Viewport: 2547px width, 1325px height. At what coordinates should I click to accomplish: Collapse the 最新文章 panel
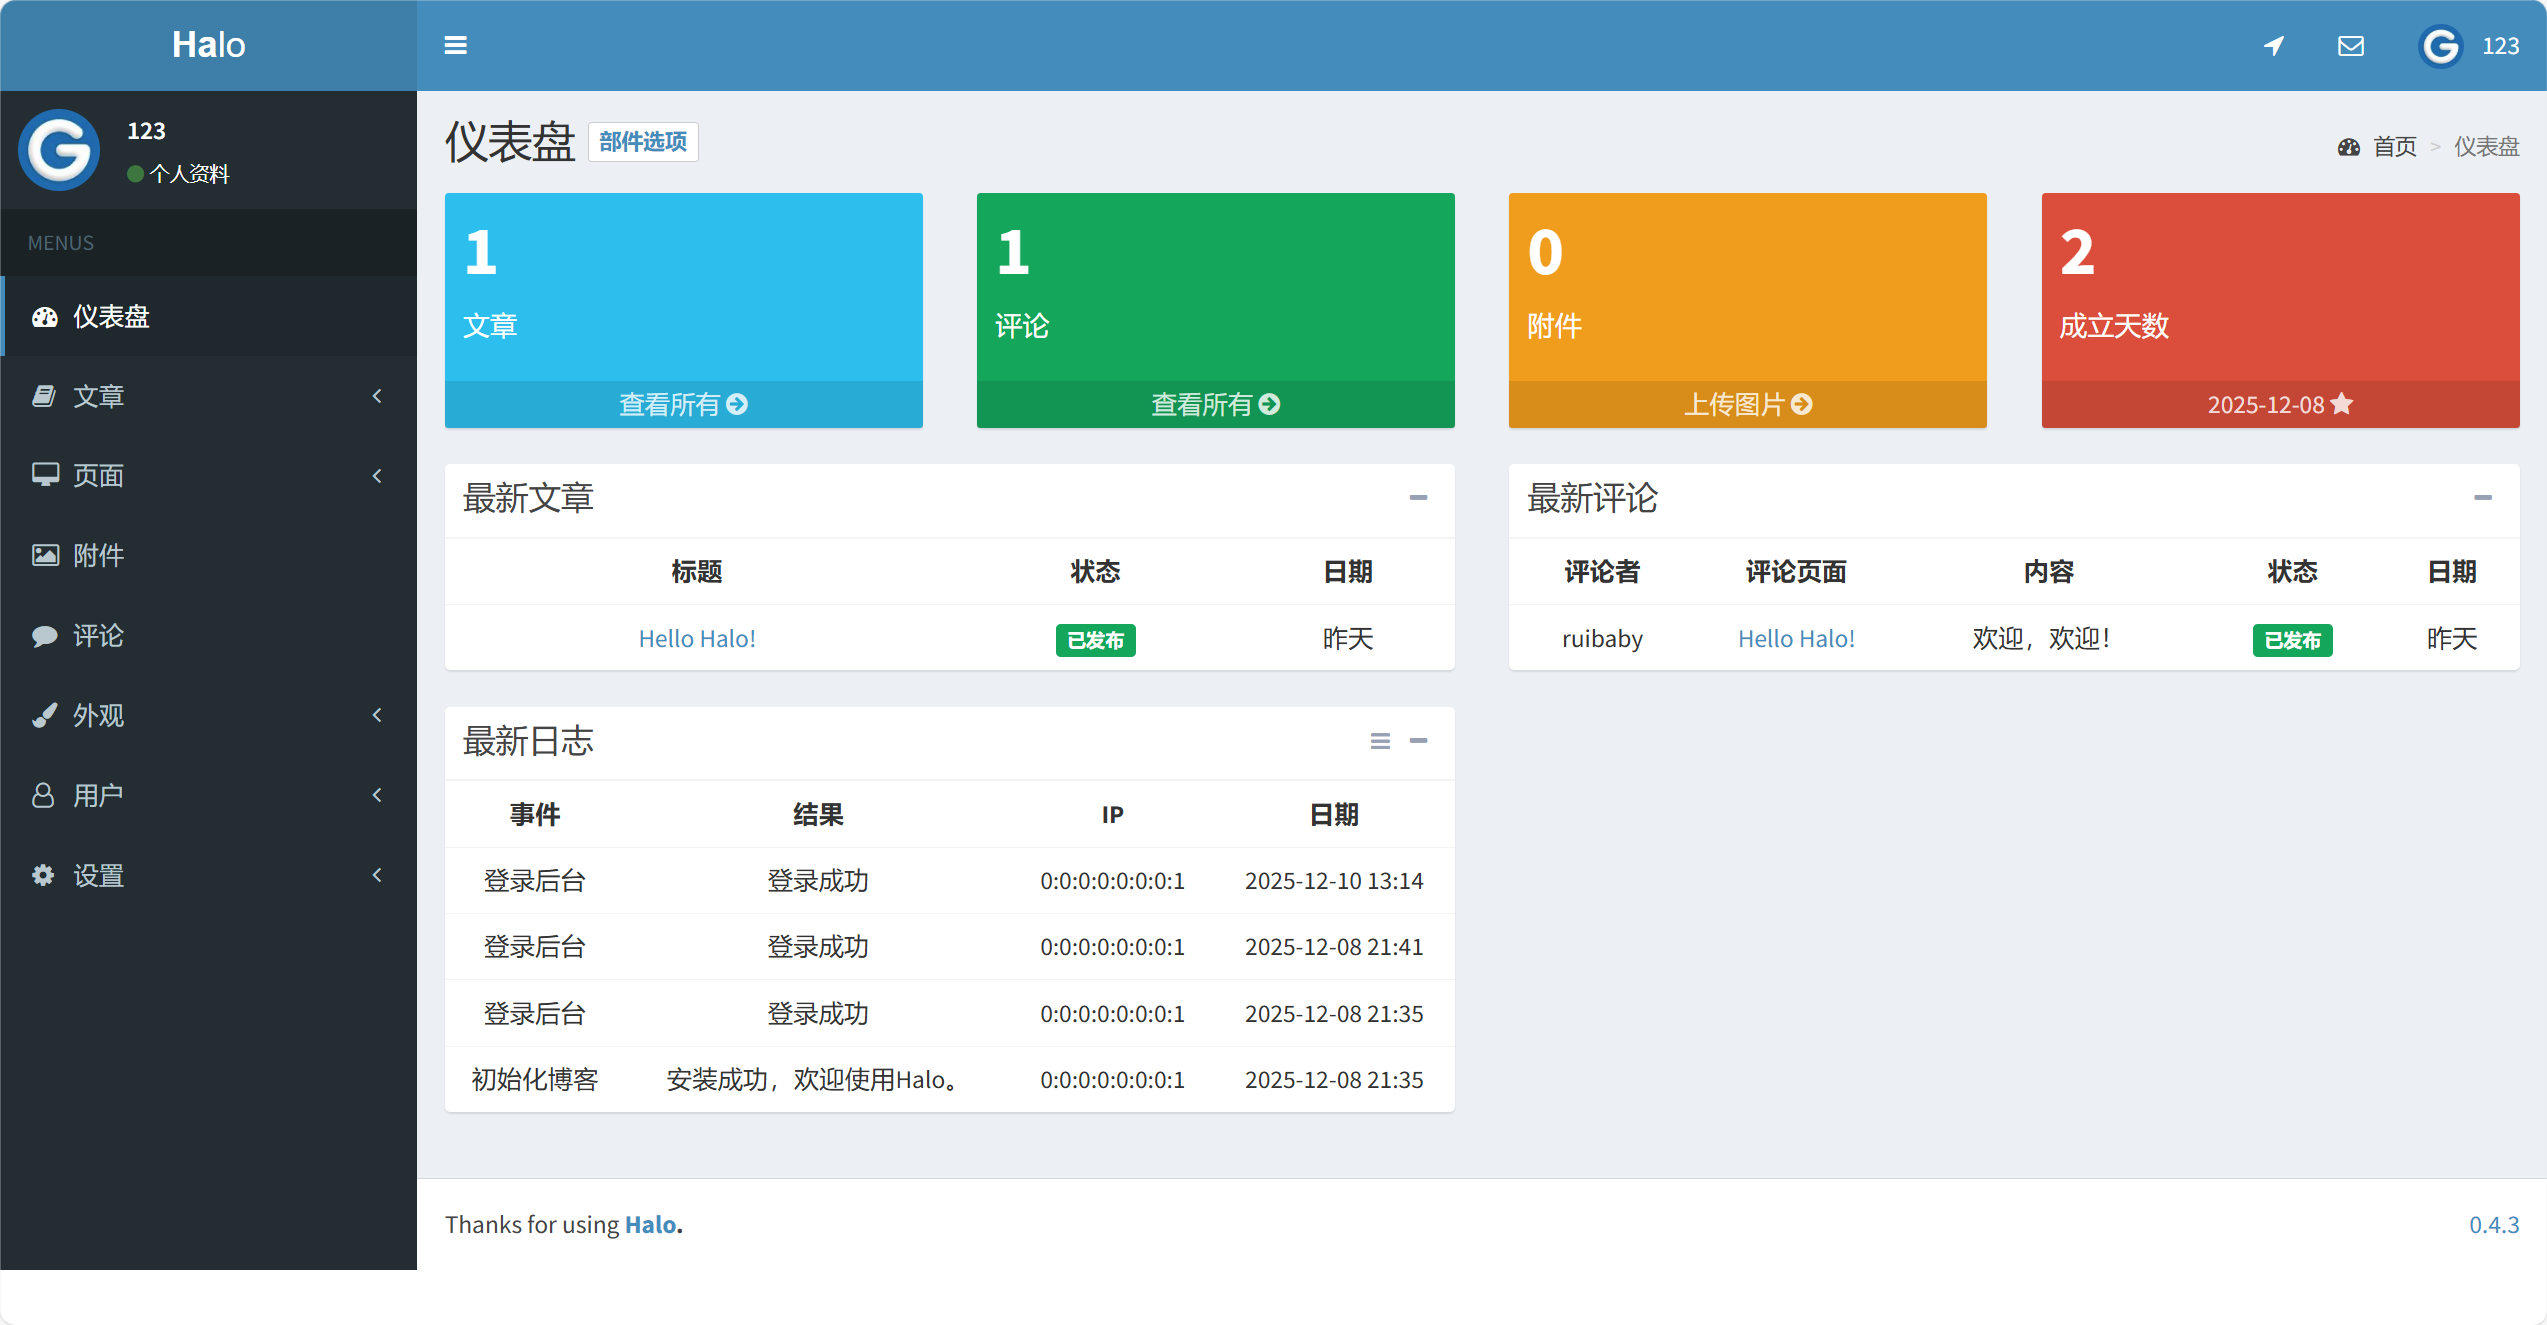tap(1418, 497)
